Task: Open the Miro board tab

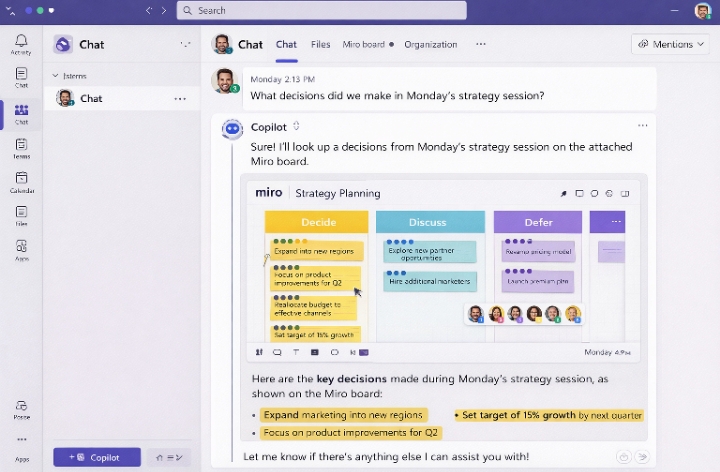Action: tap(364, 44)
